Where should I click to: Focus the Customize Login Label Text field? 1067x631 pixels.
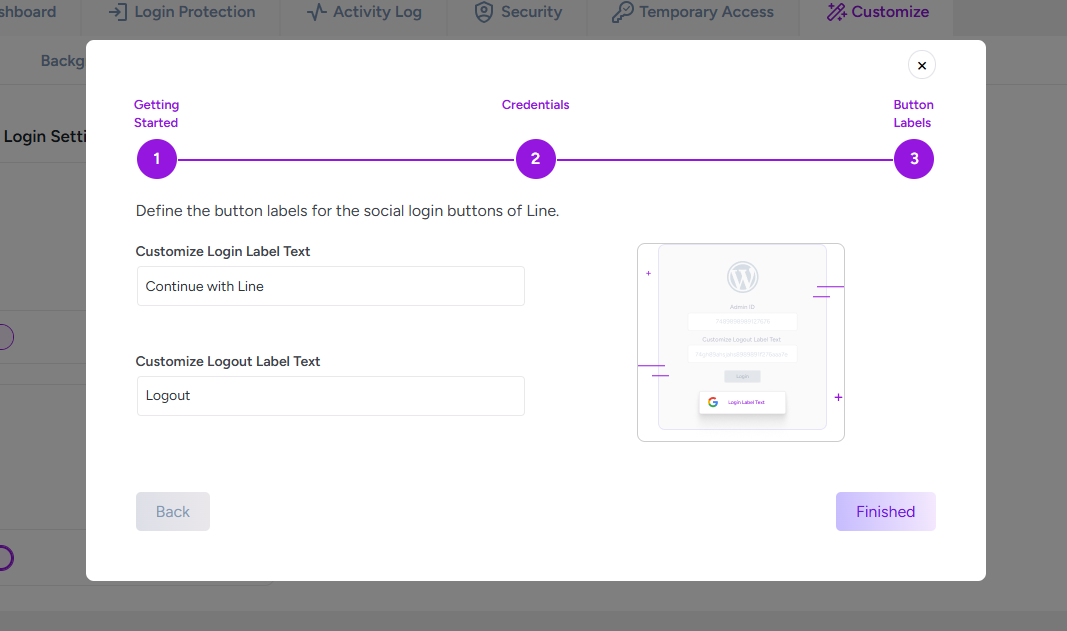pos(330,286)
